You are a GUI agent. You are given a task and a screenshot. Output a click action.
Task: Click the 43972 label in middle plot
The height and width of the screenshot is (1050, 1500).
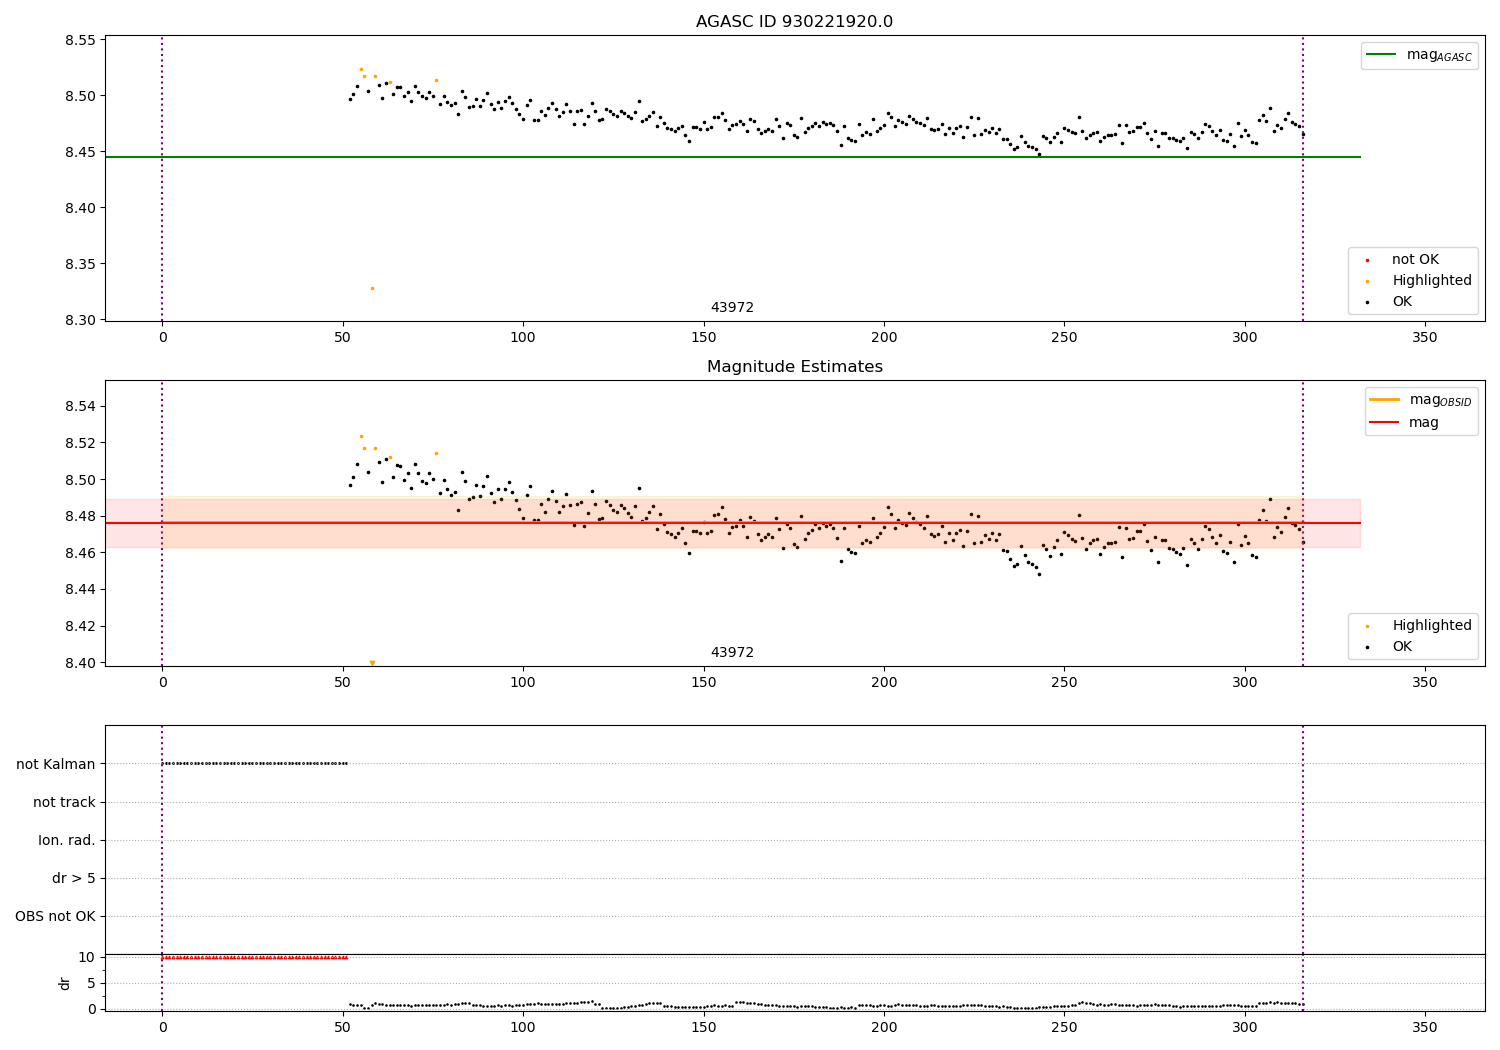732,653
